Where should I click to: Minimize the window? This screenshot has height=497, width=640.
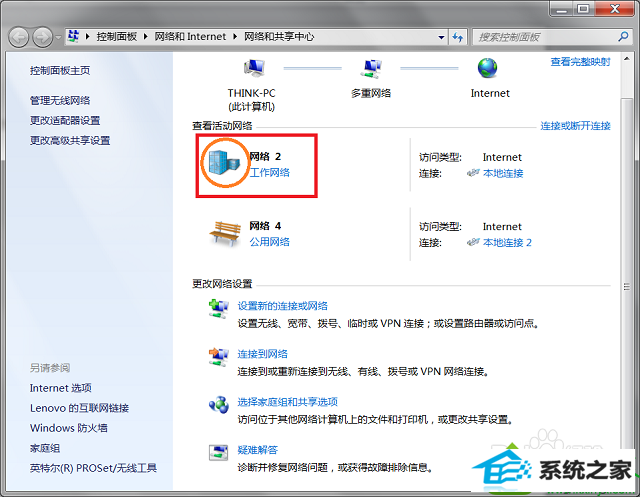562,9
